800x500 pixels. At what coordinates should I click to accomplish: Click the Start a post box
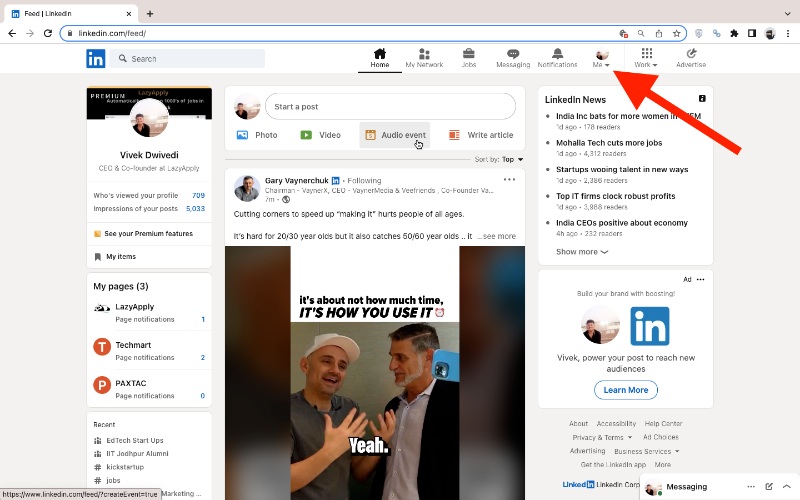390,107
